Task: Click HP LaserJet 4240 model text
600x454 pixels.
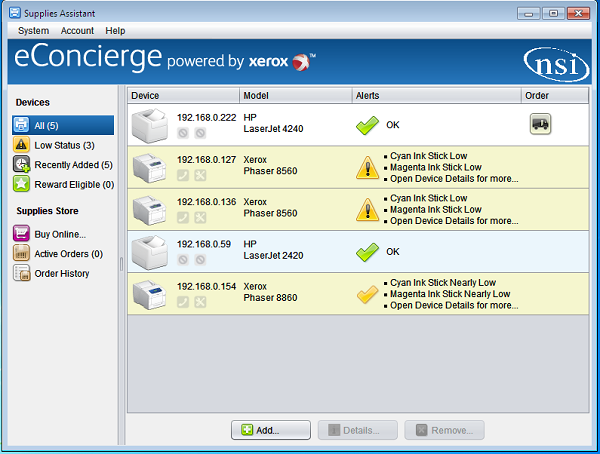Action: click(273, 123)
